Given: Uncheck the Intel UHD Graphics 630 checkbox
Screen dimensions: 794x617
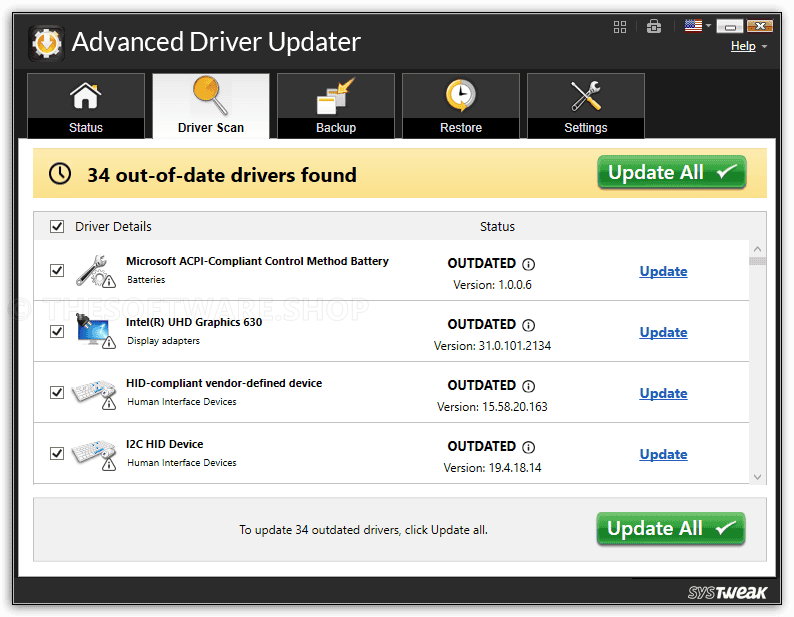Looking at the screenshot, I should point(57,331).
